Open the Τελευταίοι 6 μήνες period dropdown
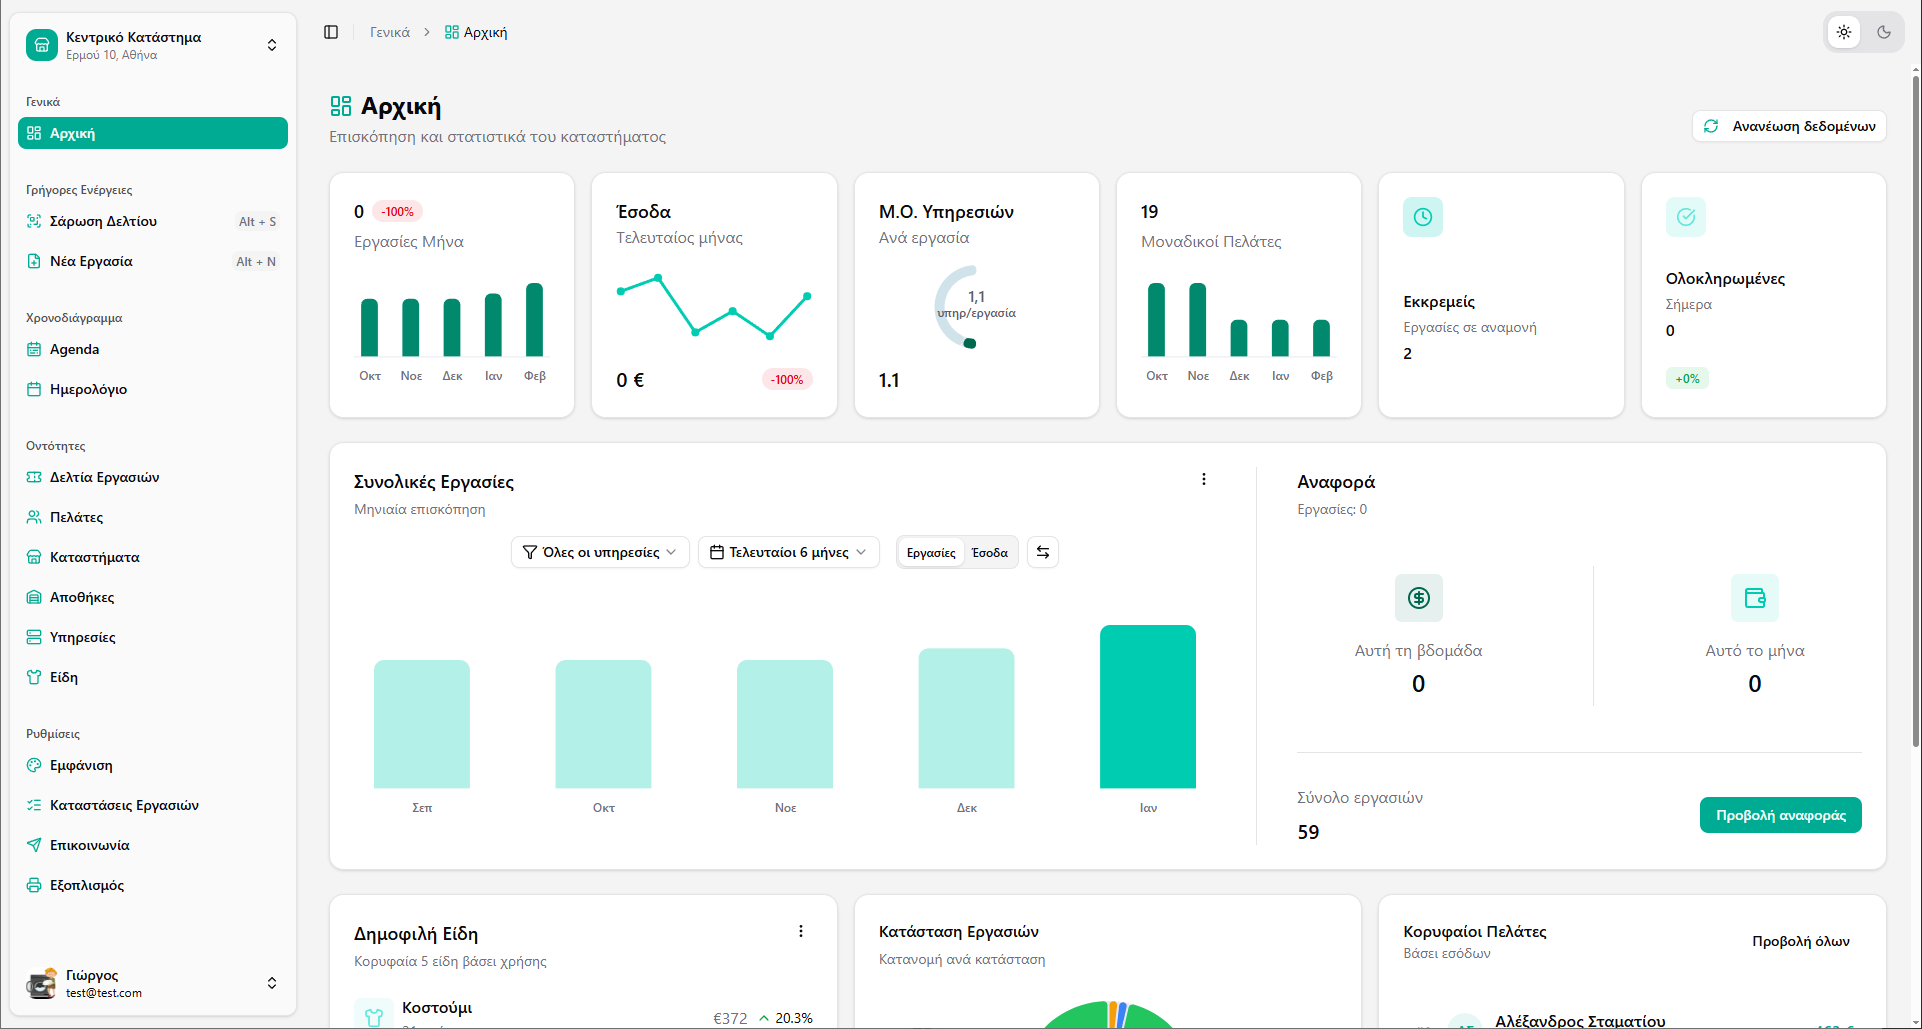1922x1029 pixels. (x=789, y=552)
